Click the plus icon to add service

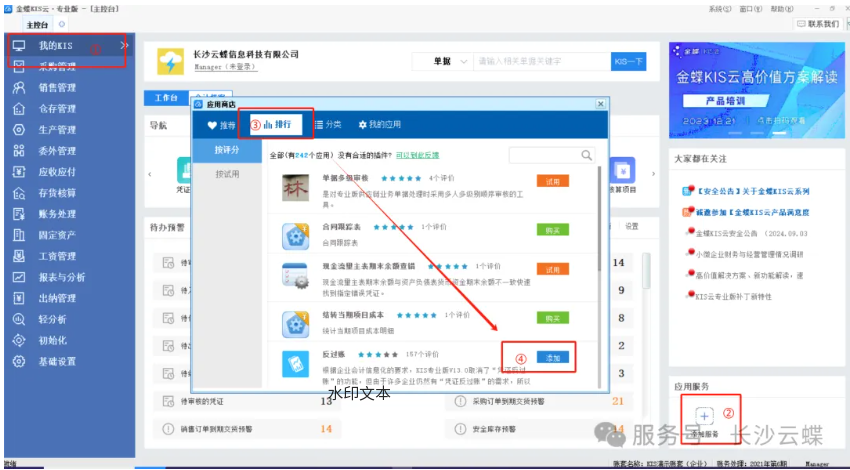703,414
